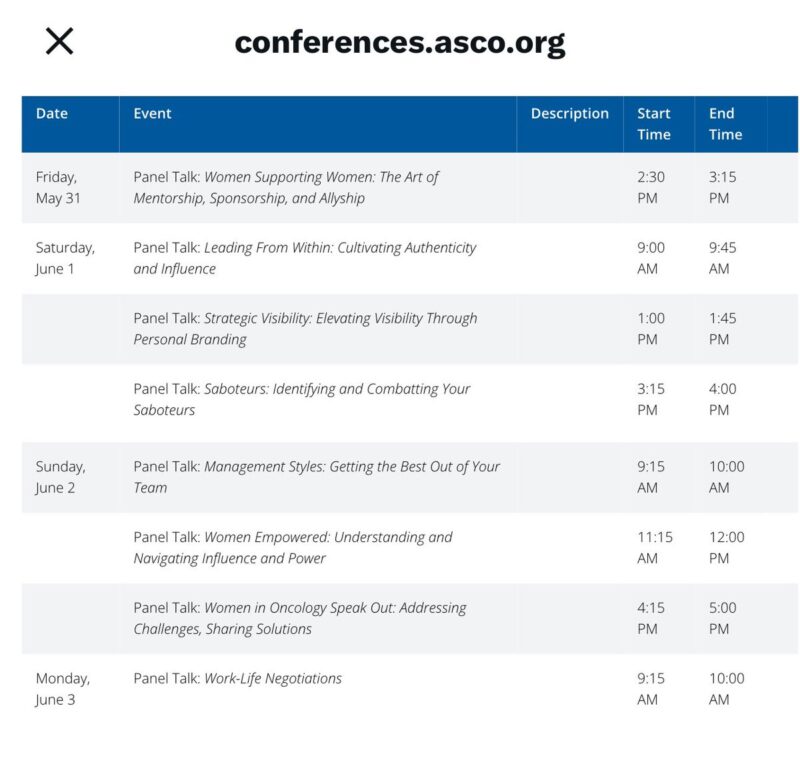
Task: Click the 11:15 AM start time cell
Action: [655, 547]
